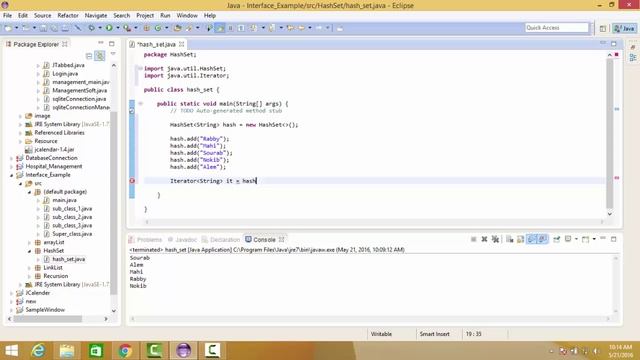Expand the Hospital_Management project

[11, 167]
